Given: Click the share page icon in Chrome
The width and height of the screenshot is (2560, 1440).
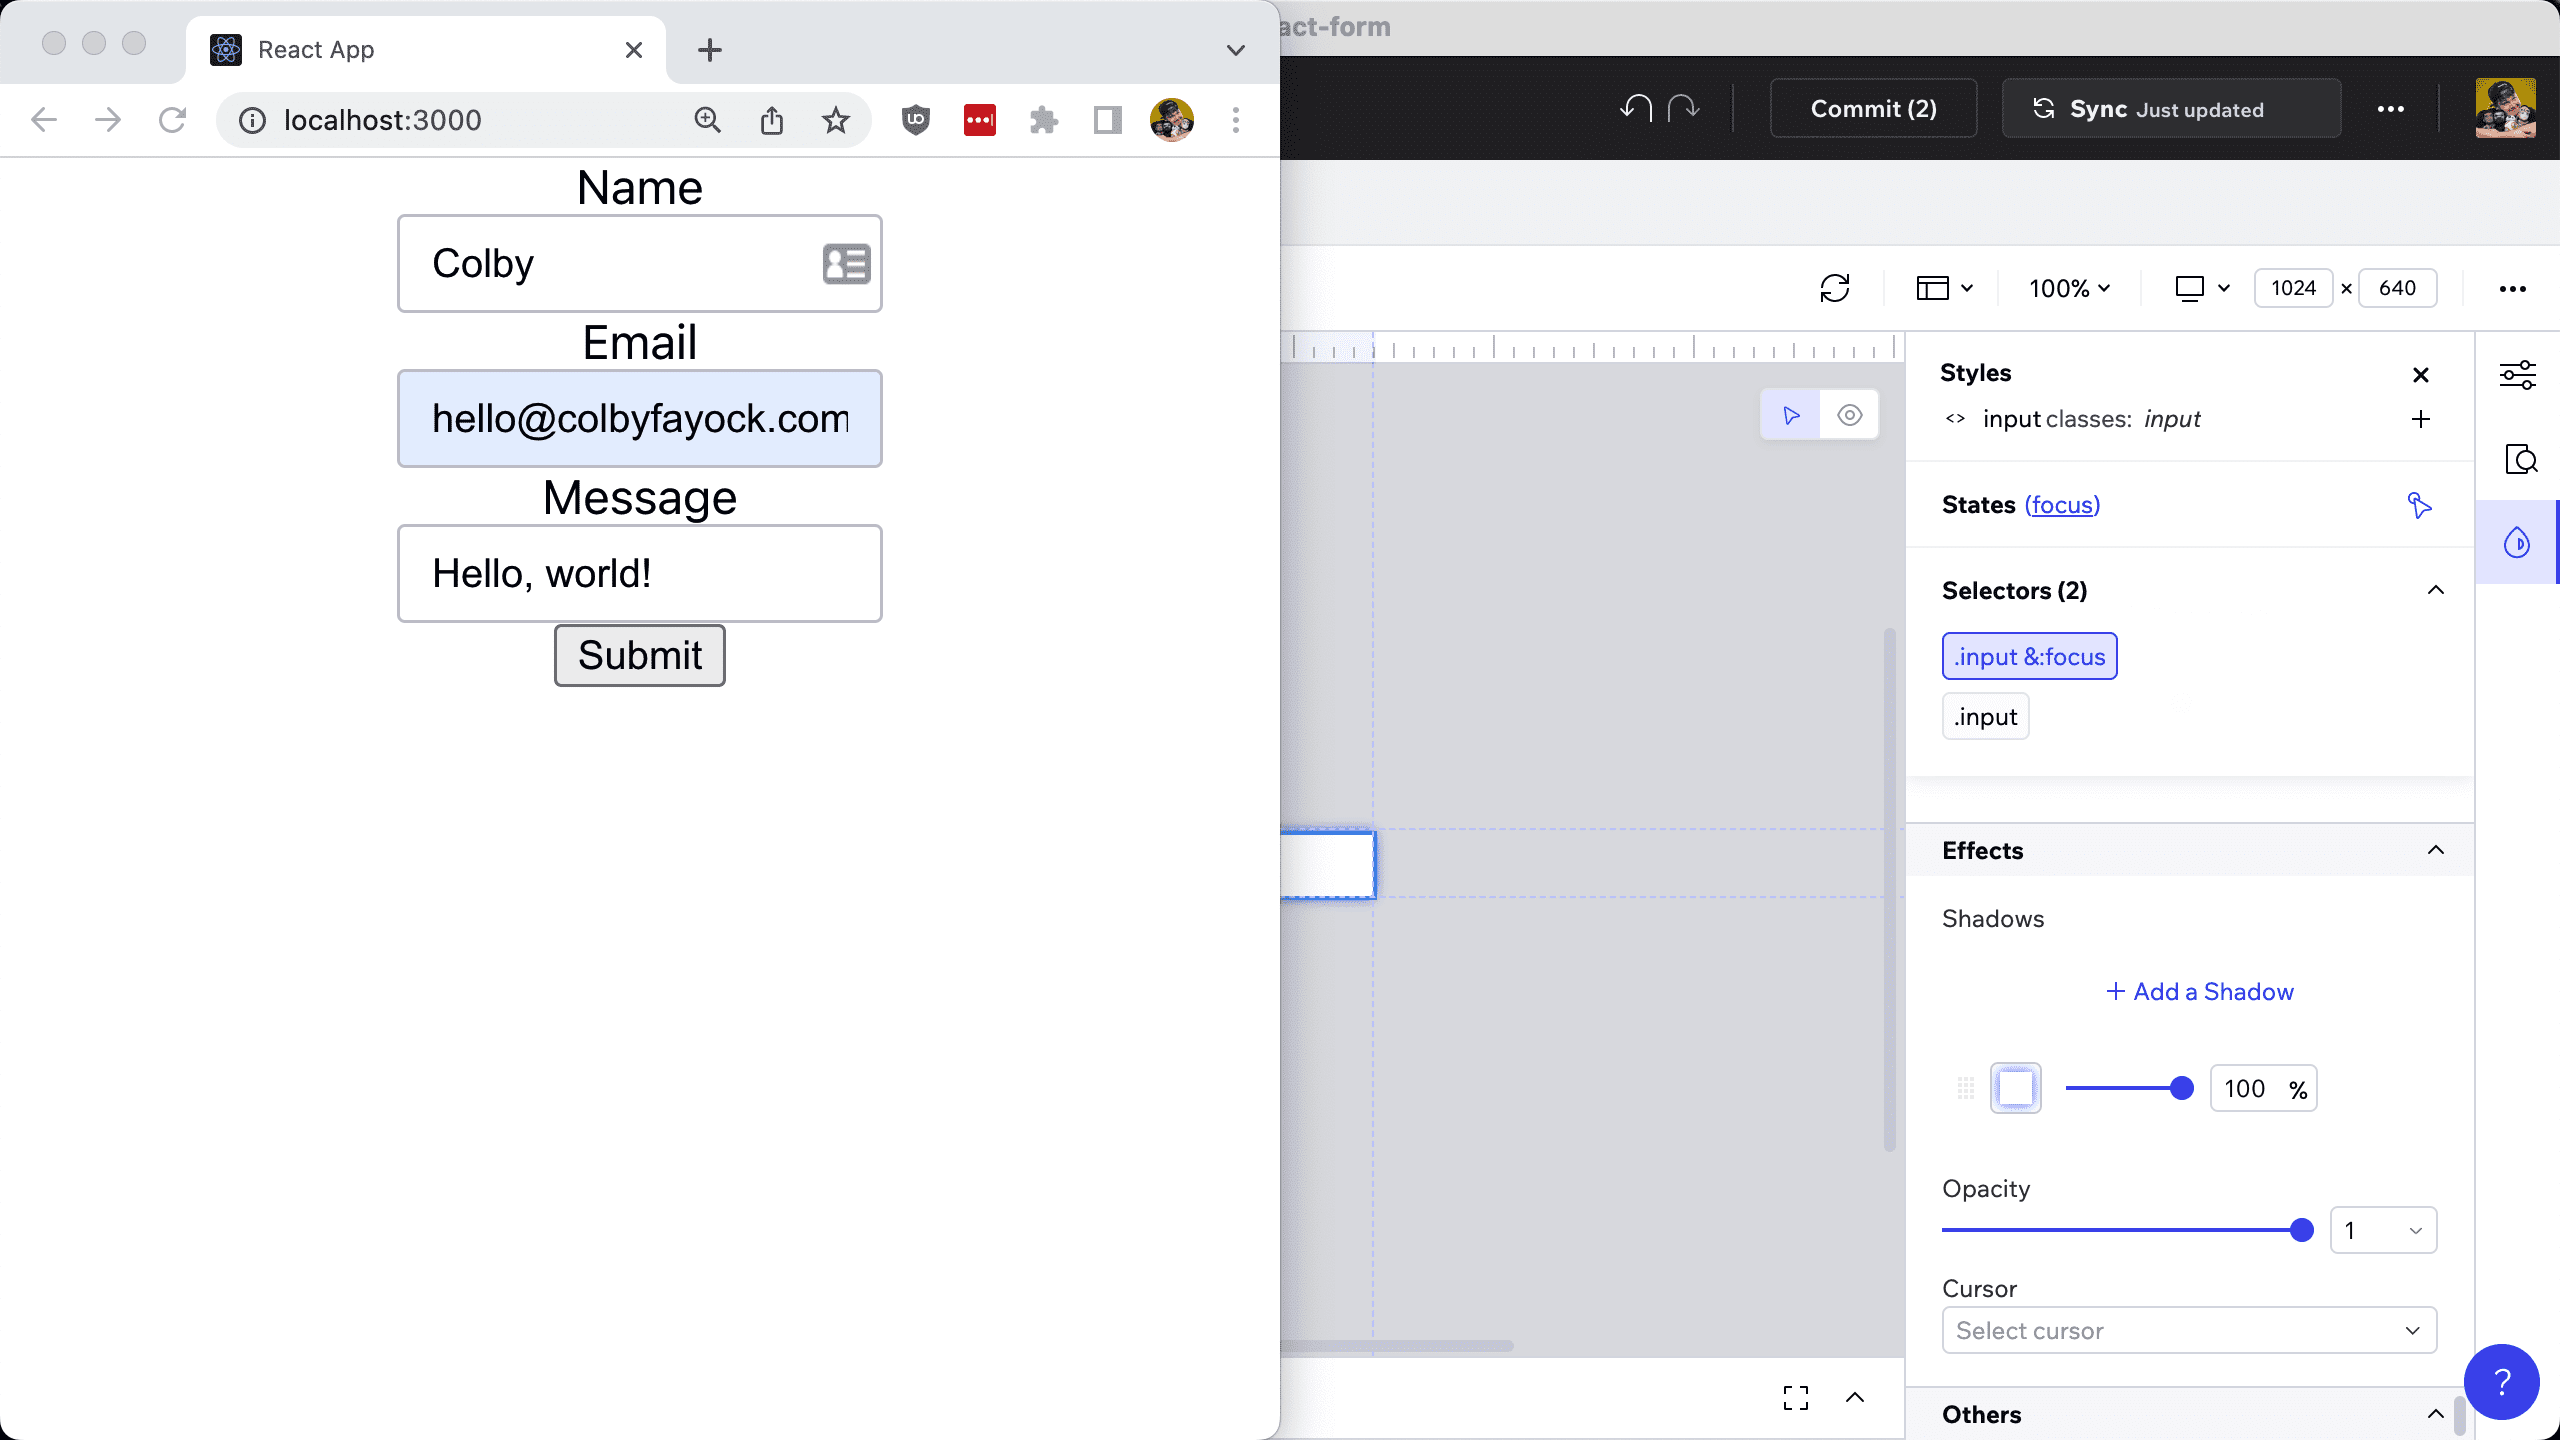Looking at the screenshot, I should coord(771,120).
